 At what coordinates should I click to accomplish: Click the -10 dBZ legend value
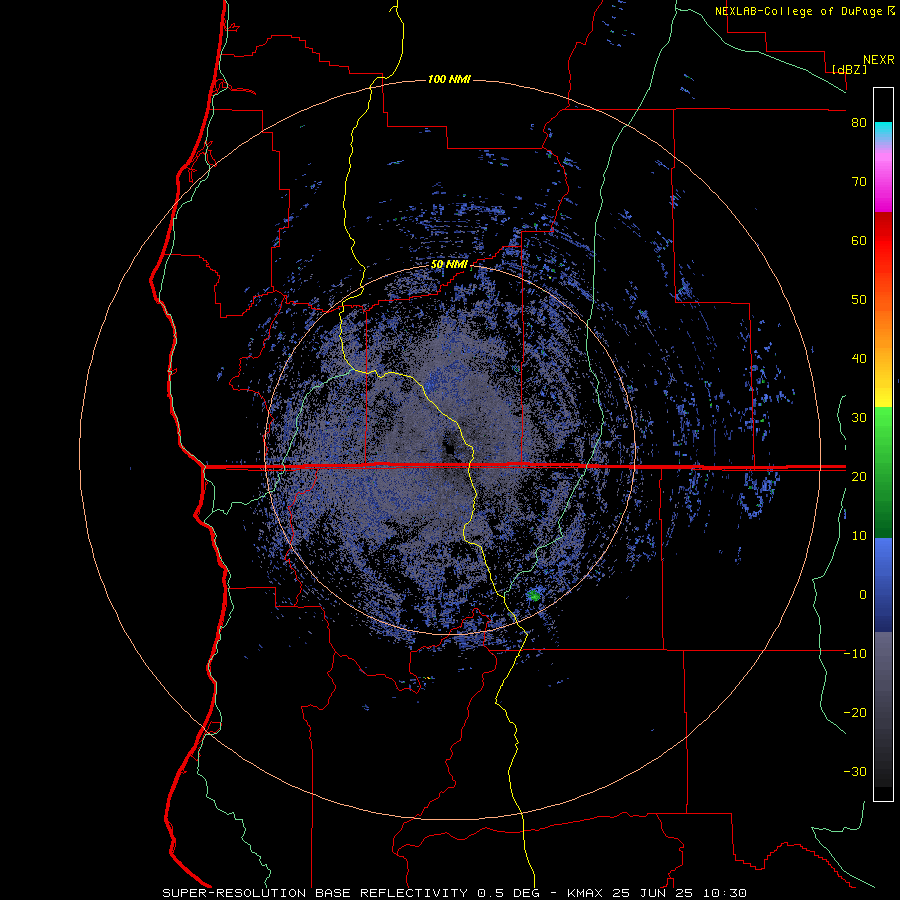coord(855,653)
